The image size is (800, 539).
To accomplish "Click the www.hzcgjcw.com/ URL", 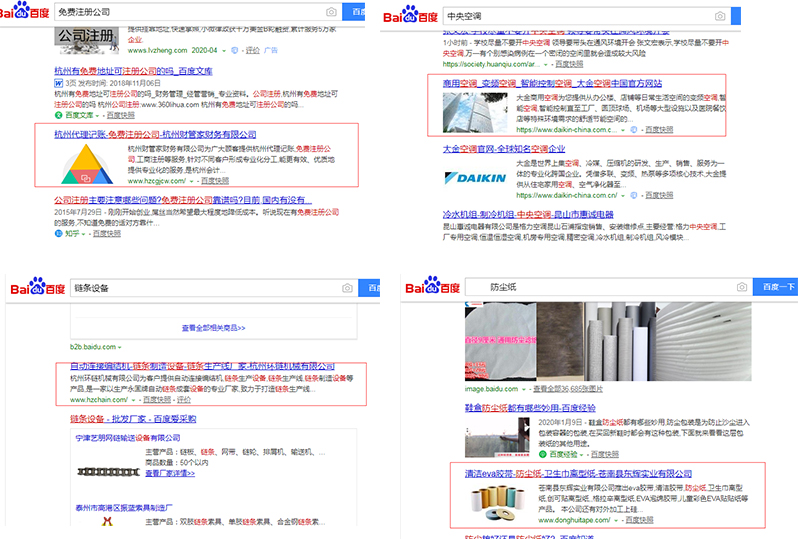I will [x=157, y=181].
